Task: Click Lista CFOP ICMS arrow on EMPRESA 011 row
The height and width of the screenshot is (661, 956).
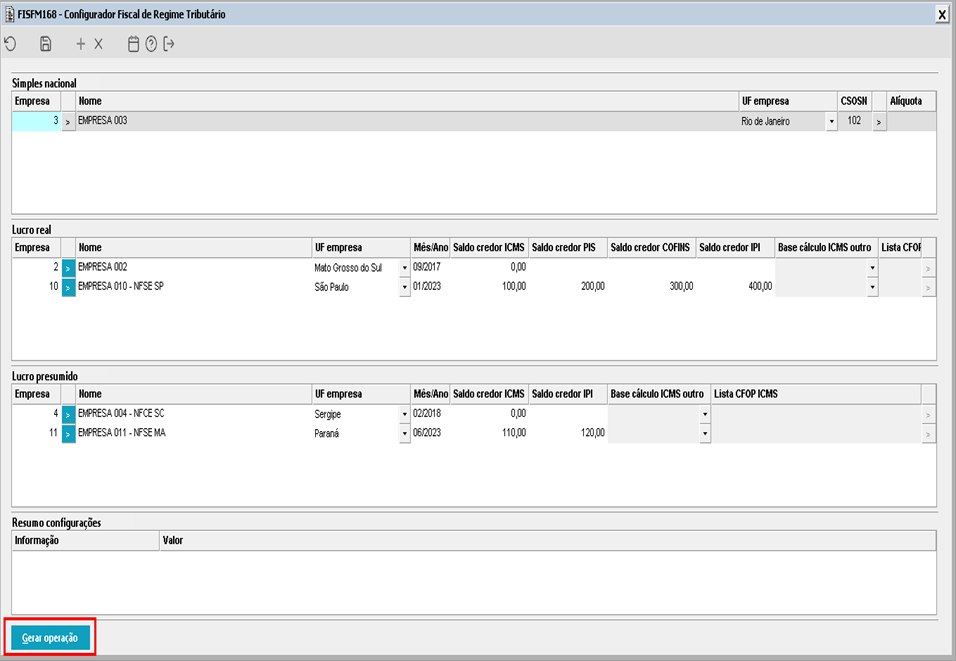Action: coord(928,434)
